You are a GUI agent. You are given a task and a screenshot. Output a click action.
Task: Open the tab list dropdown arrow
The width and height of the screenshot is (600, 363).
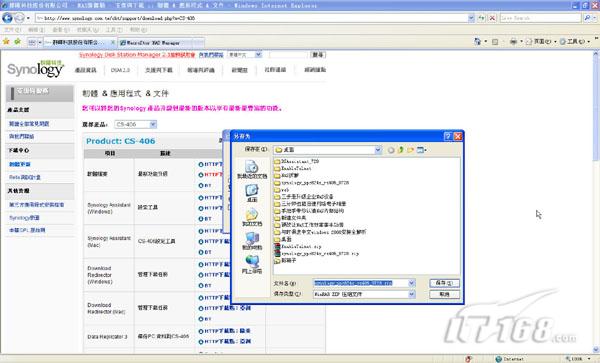pos(40,42)
